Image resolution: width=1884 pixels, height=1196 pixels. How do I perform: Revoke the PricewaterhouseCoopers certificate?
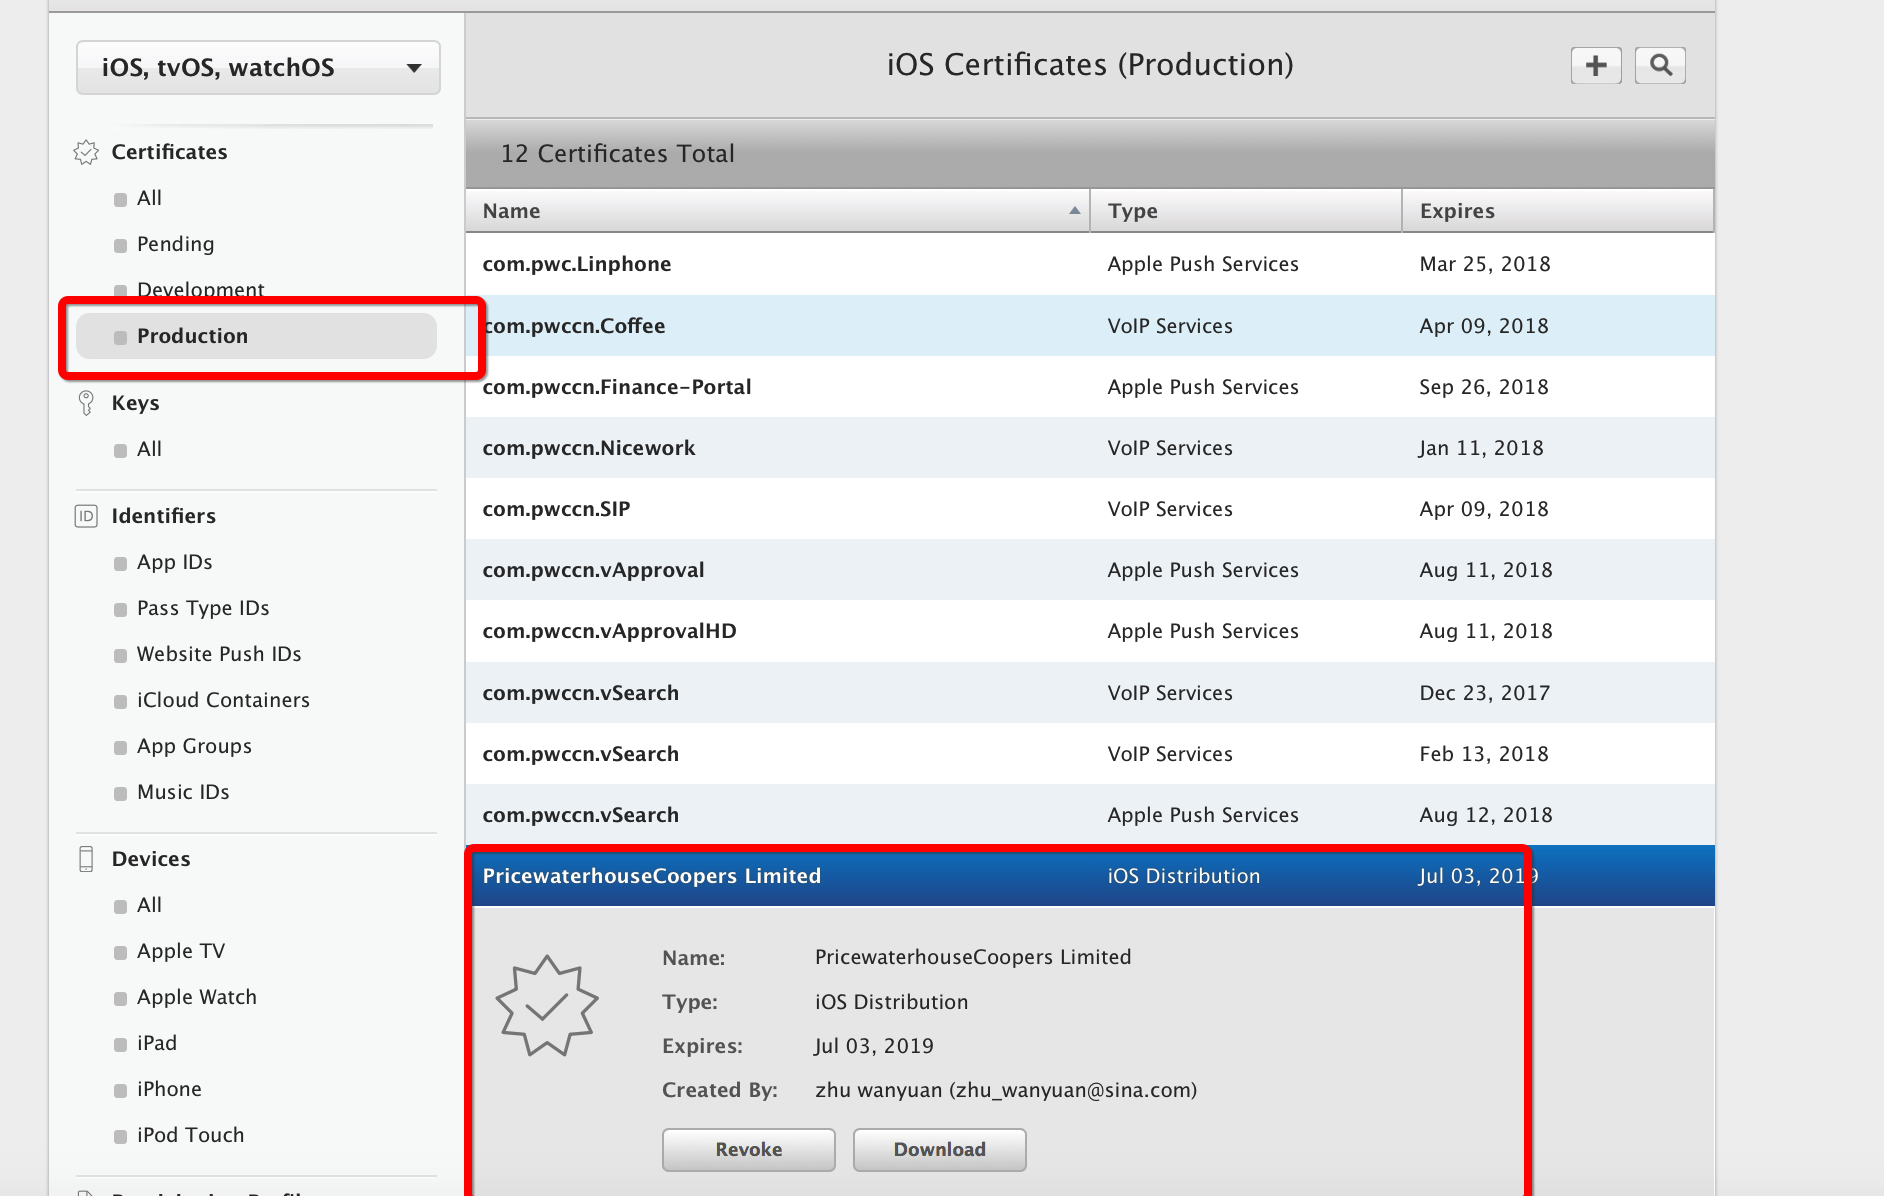tap(748, 1150)
